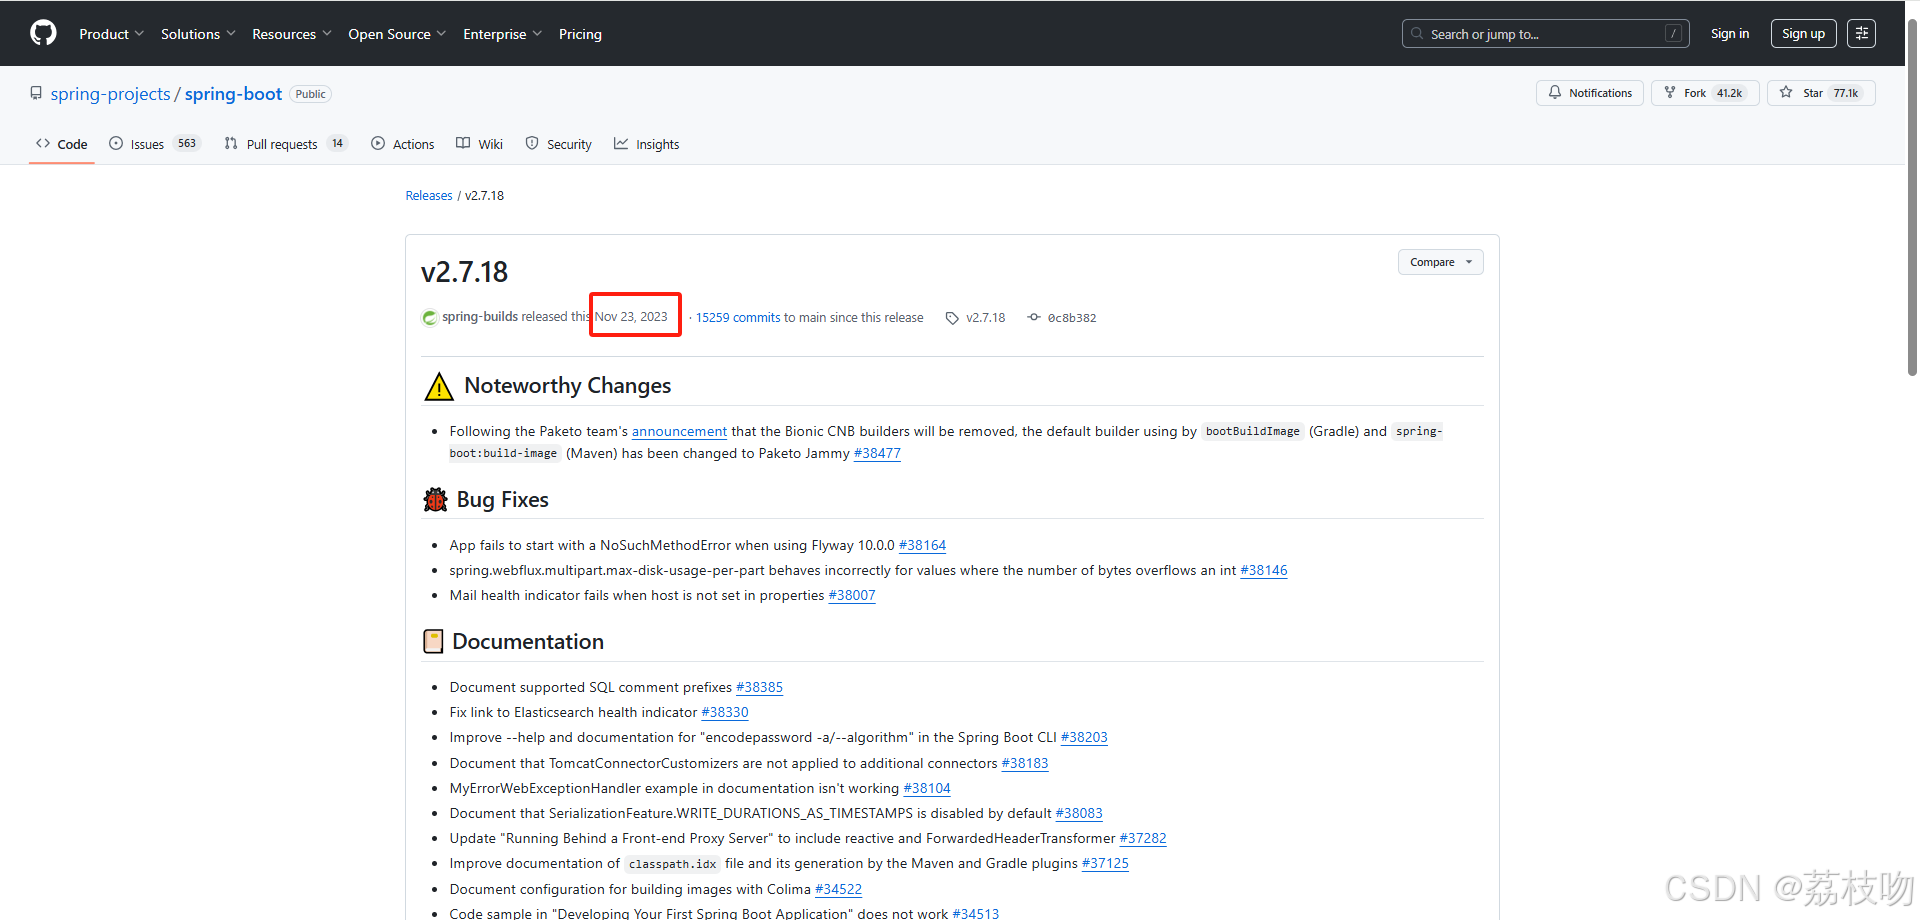
Task: Open the Paketo announcement link
Action: coord(679,432)
